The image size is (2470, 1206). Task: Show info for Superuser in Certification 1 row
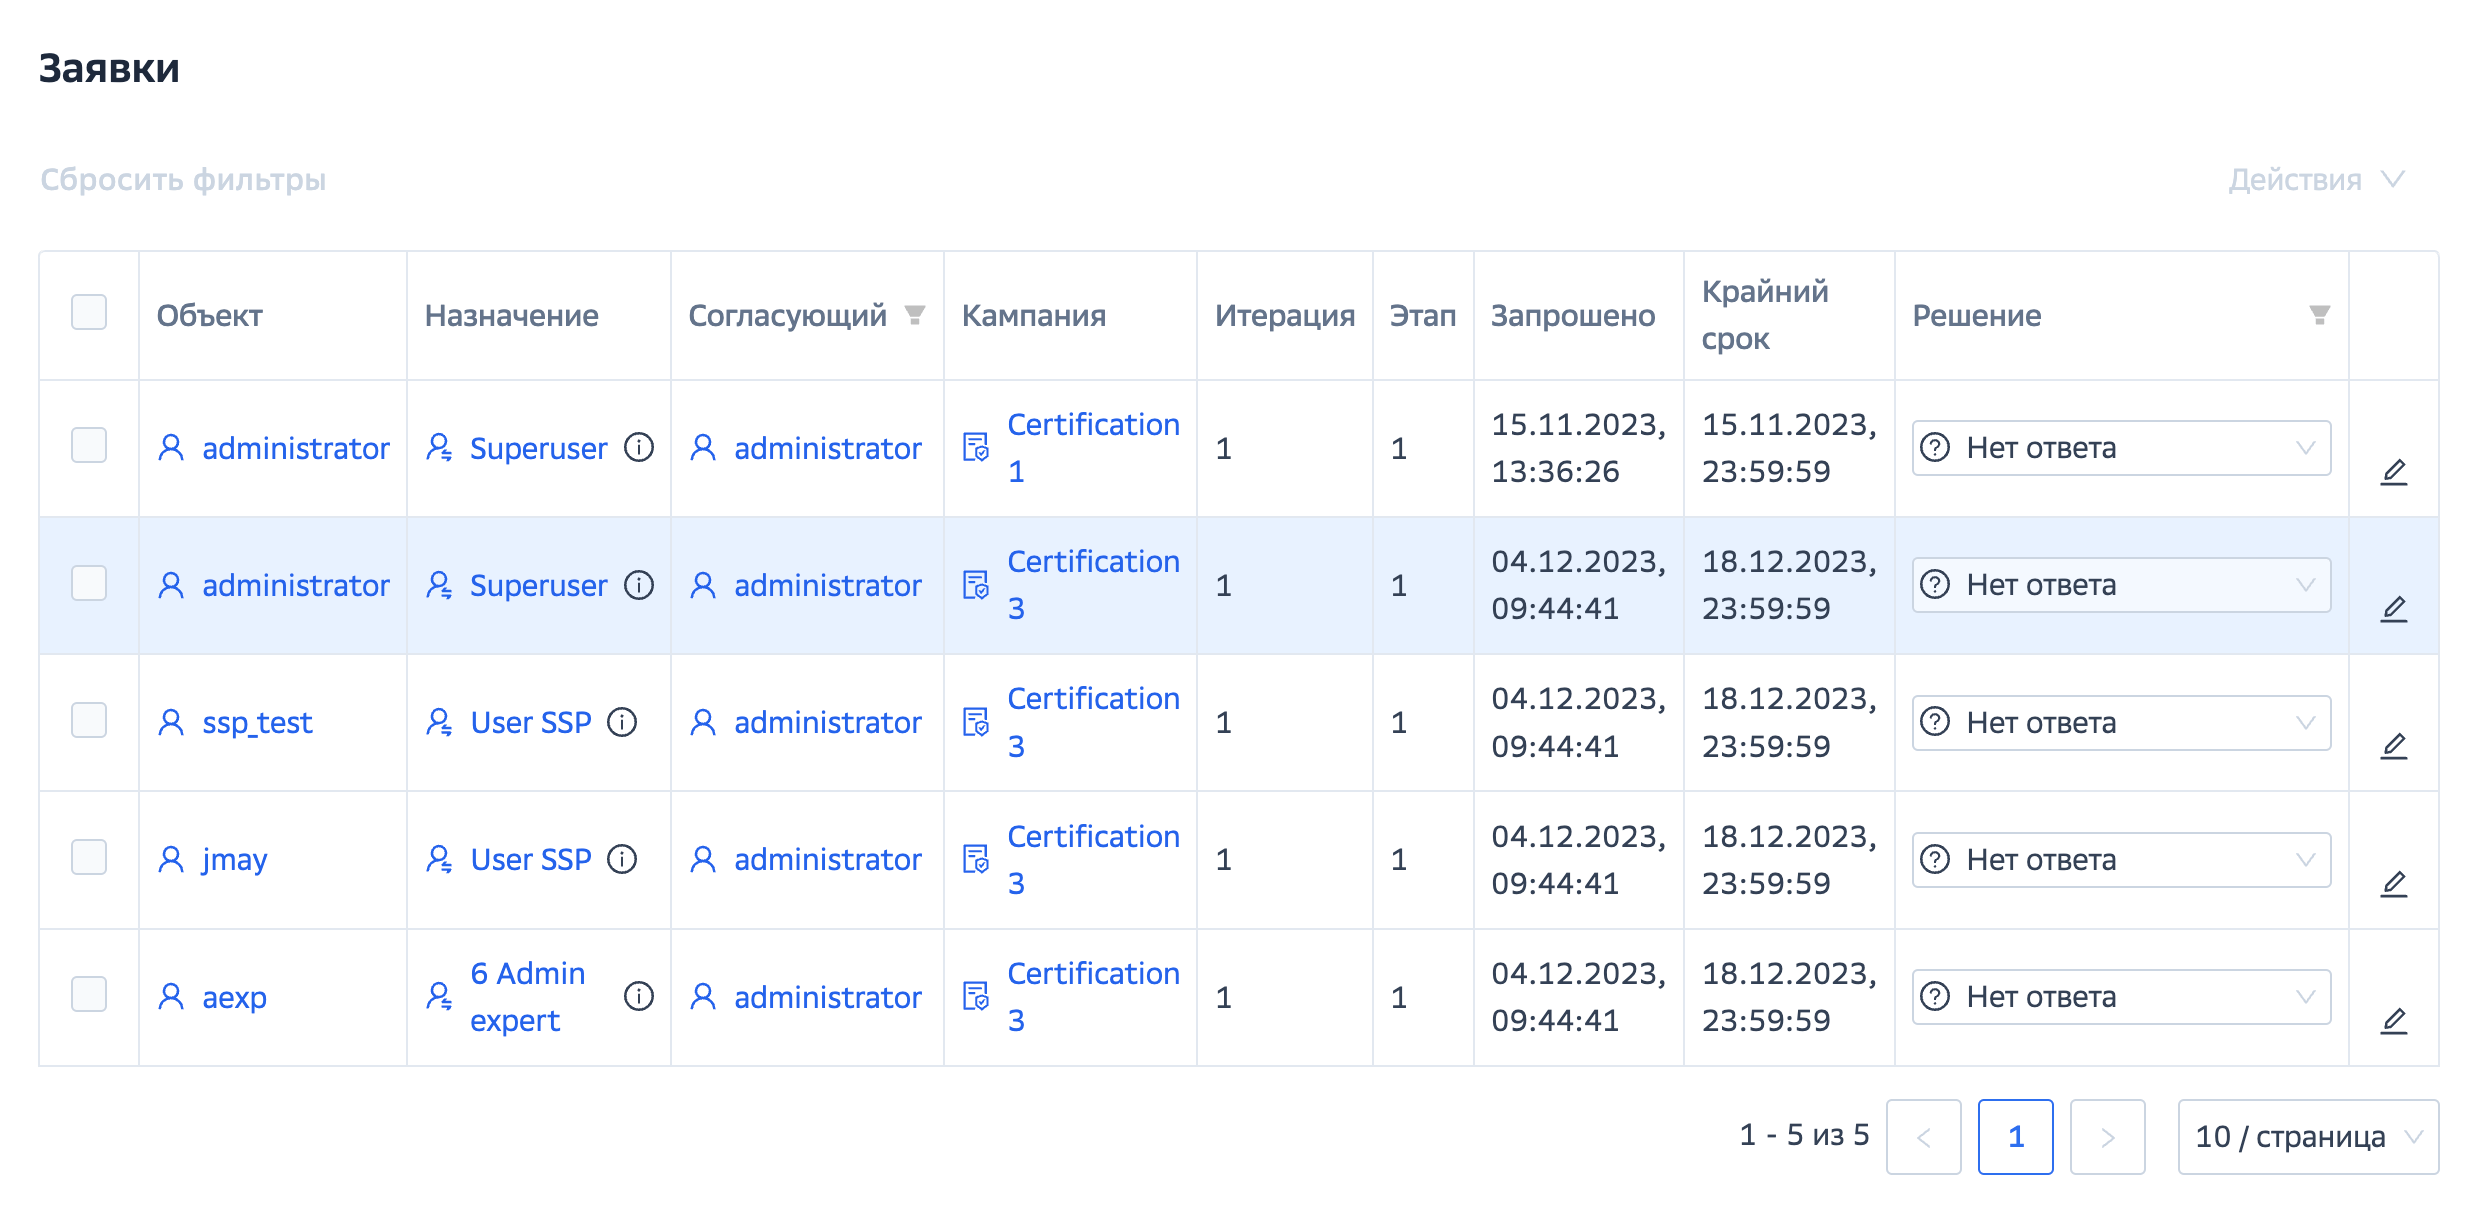coord(639,447)
